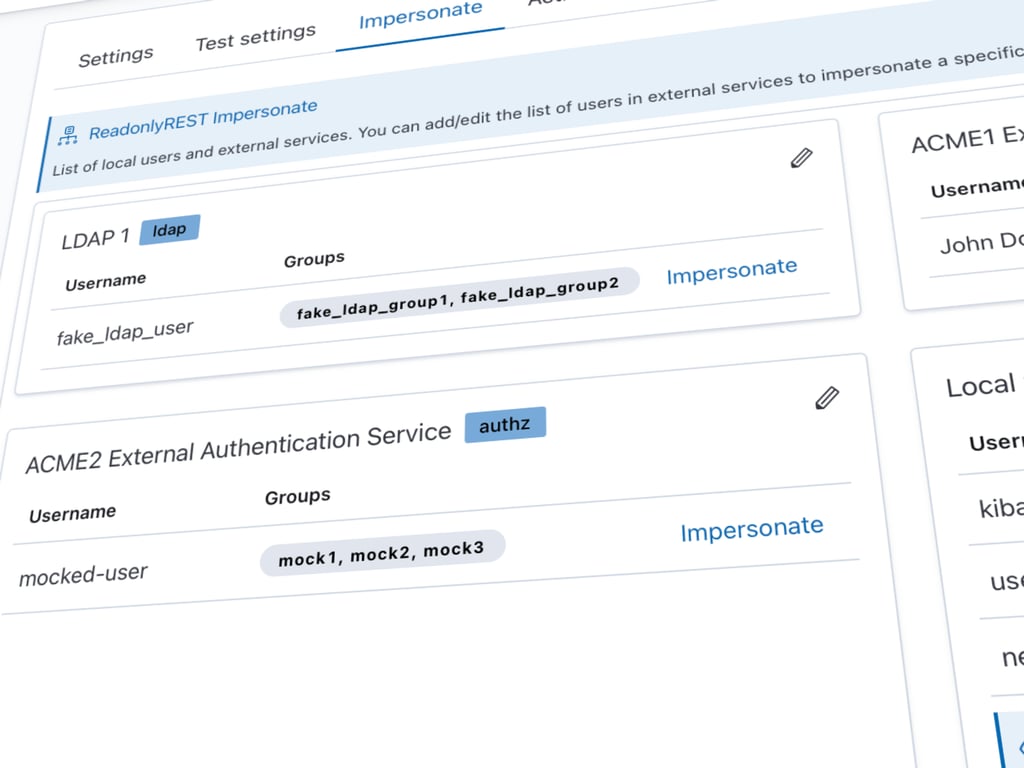1024x768 pixels.
Task: Click the ldap service type badge
Action: pos(169,230)
